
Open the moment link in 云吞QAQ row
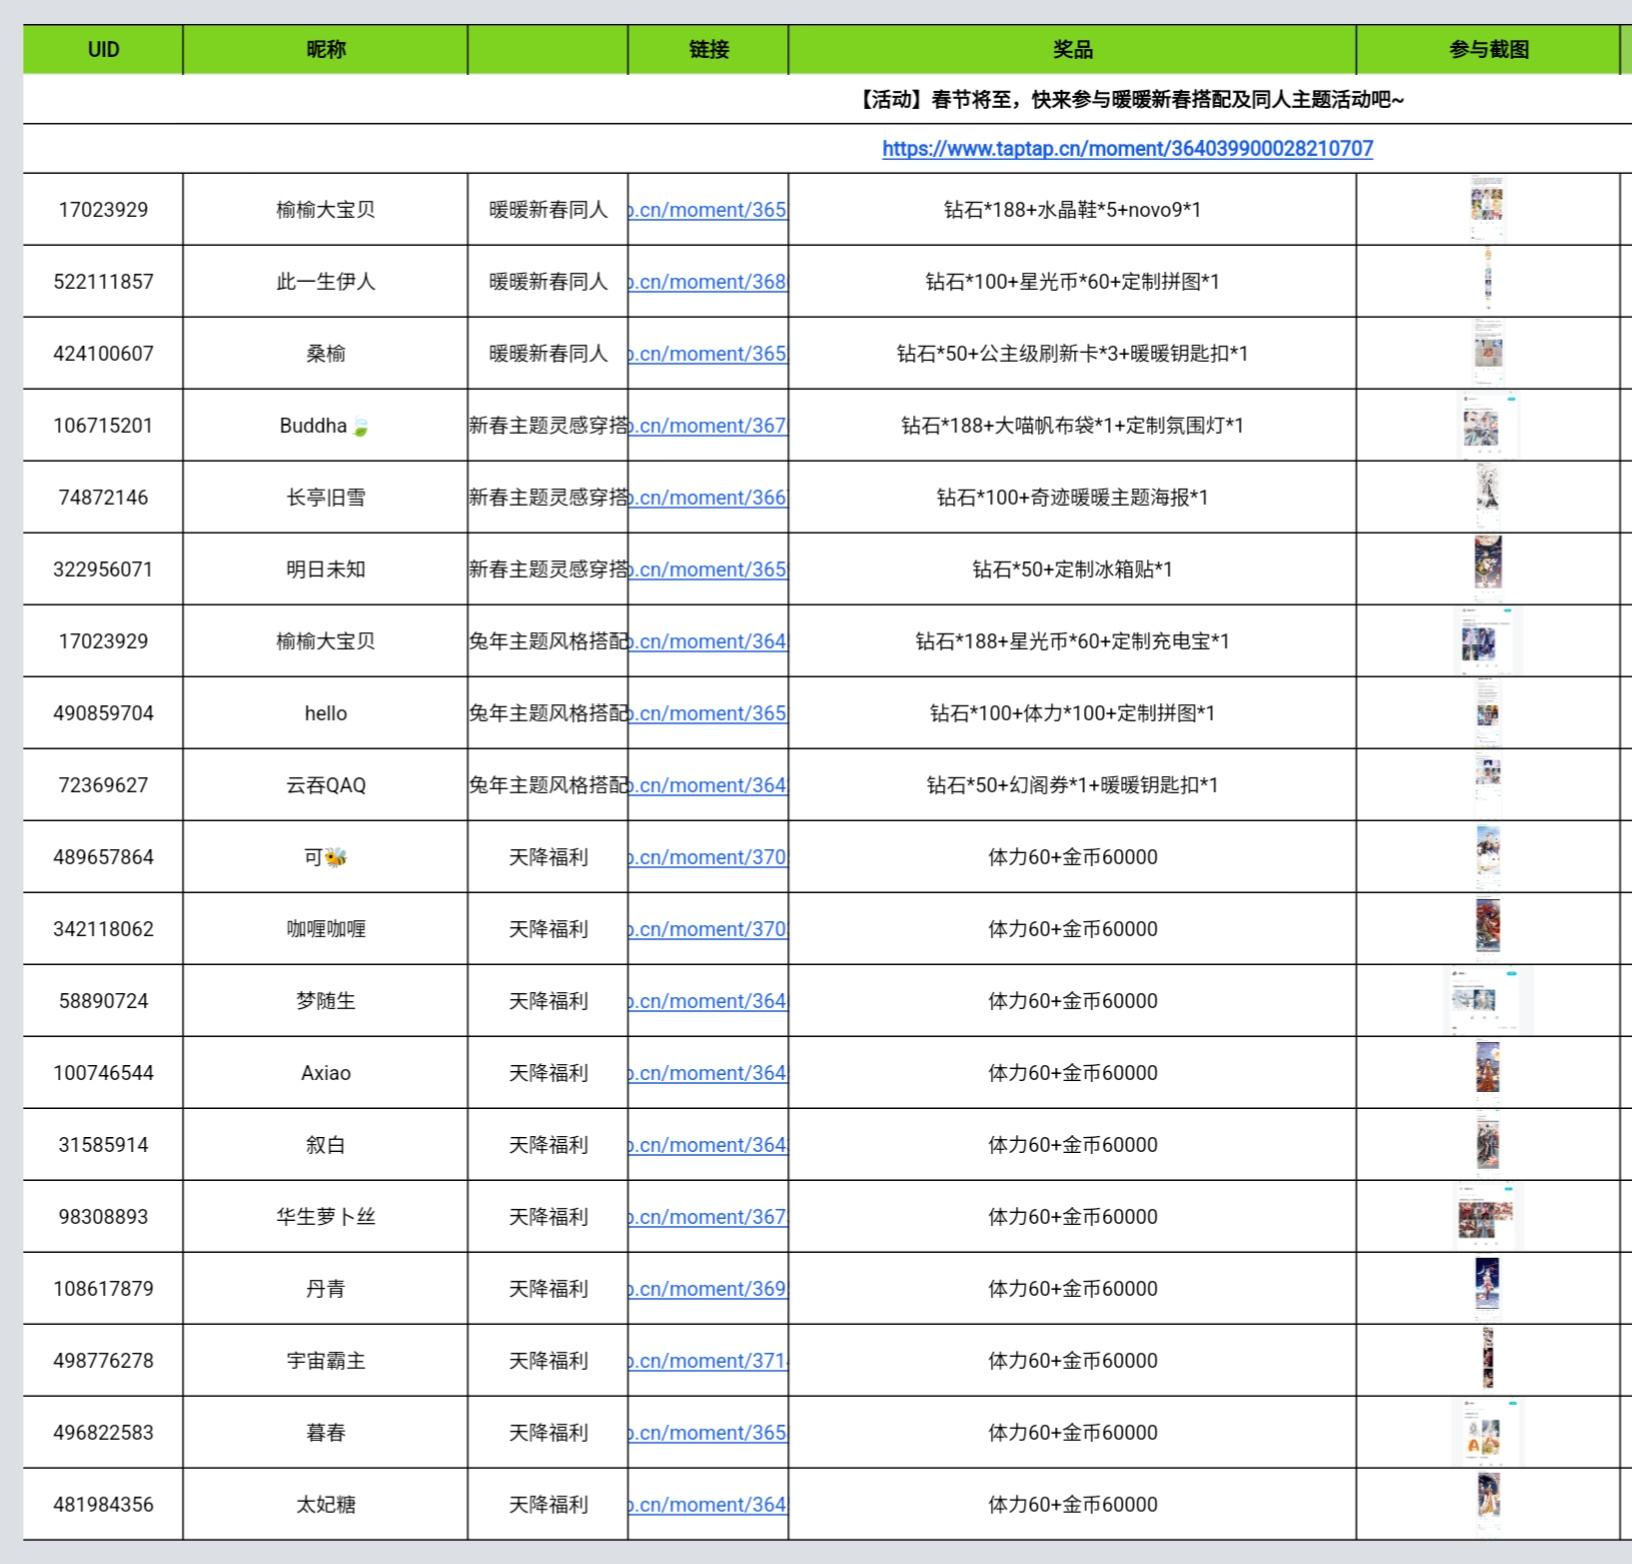708,786
